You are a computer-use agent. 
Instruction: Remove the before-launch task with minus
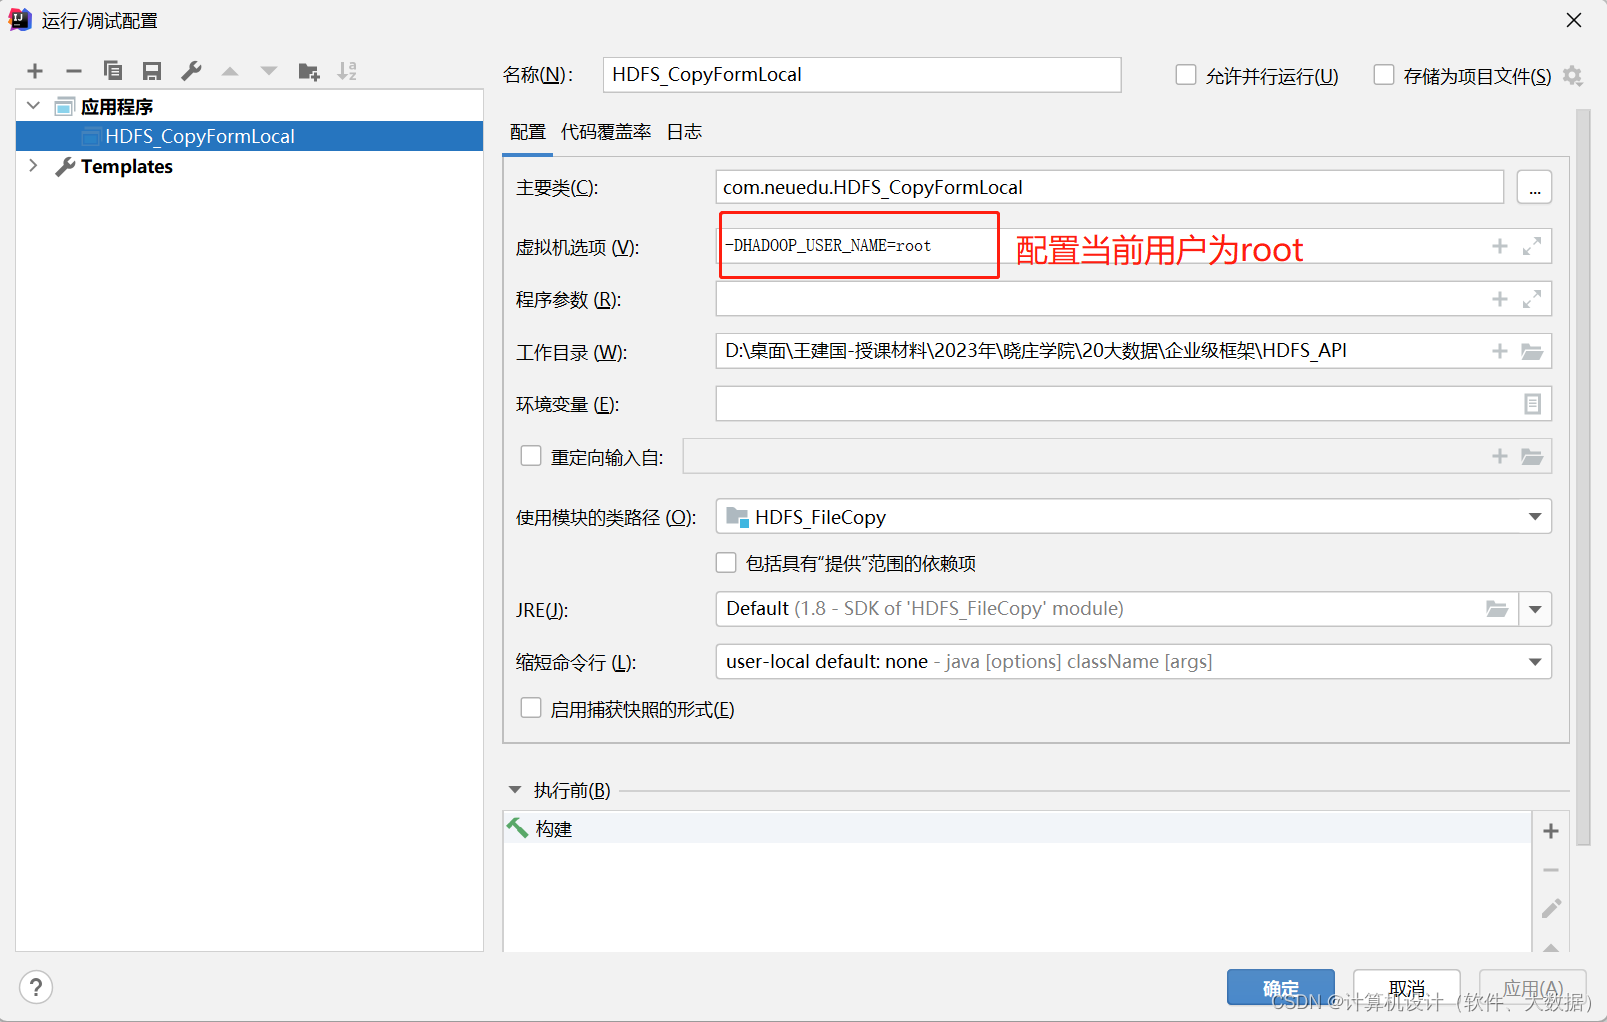tap(1551, 870)
